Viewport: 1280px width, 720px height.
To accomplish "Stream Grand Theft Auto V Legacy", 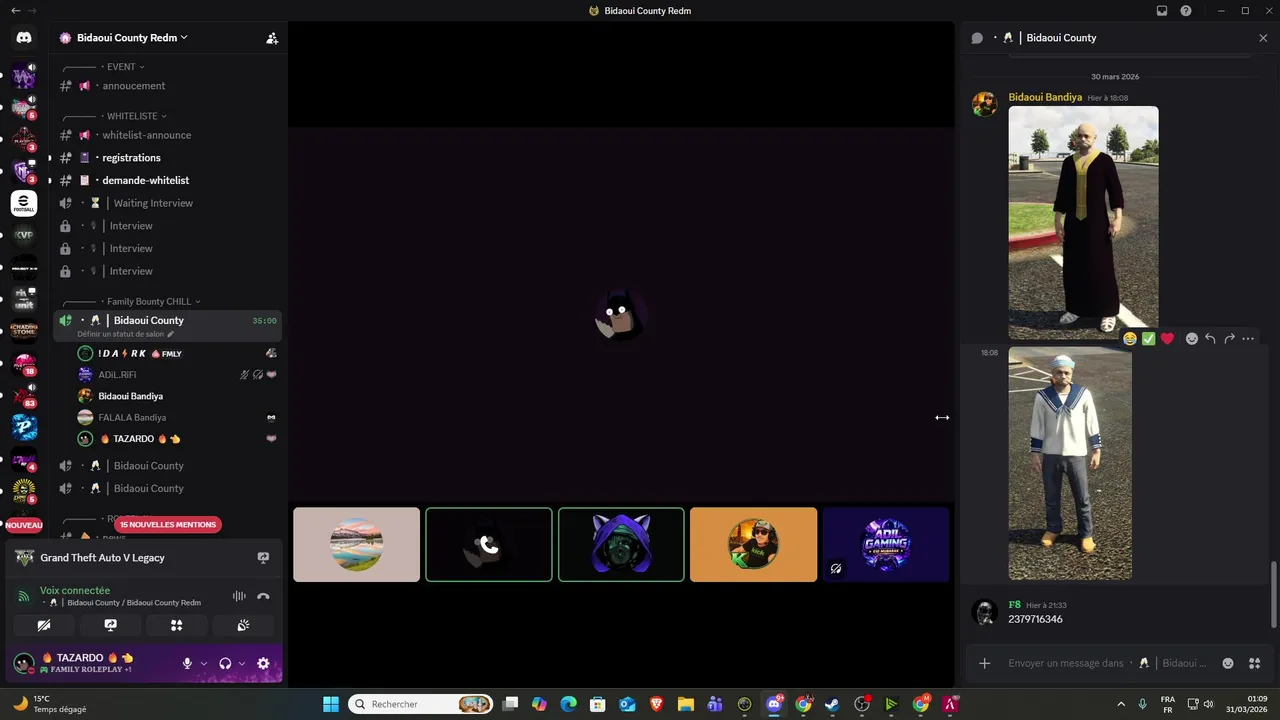I will [x=263, y=558].
